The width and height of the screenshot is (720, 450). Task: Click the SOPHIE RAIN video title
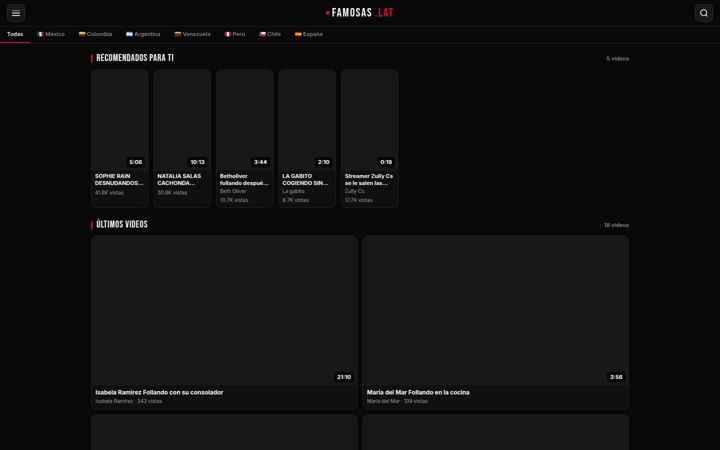[x=119, y=180]
